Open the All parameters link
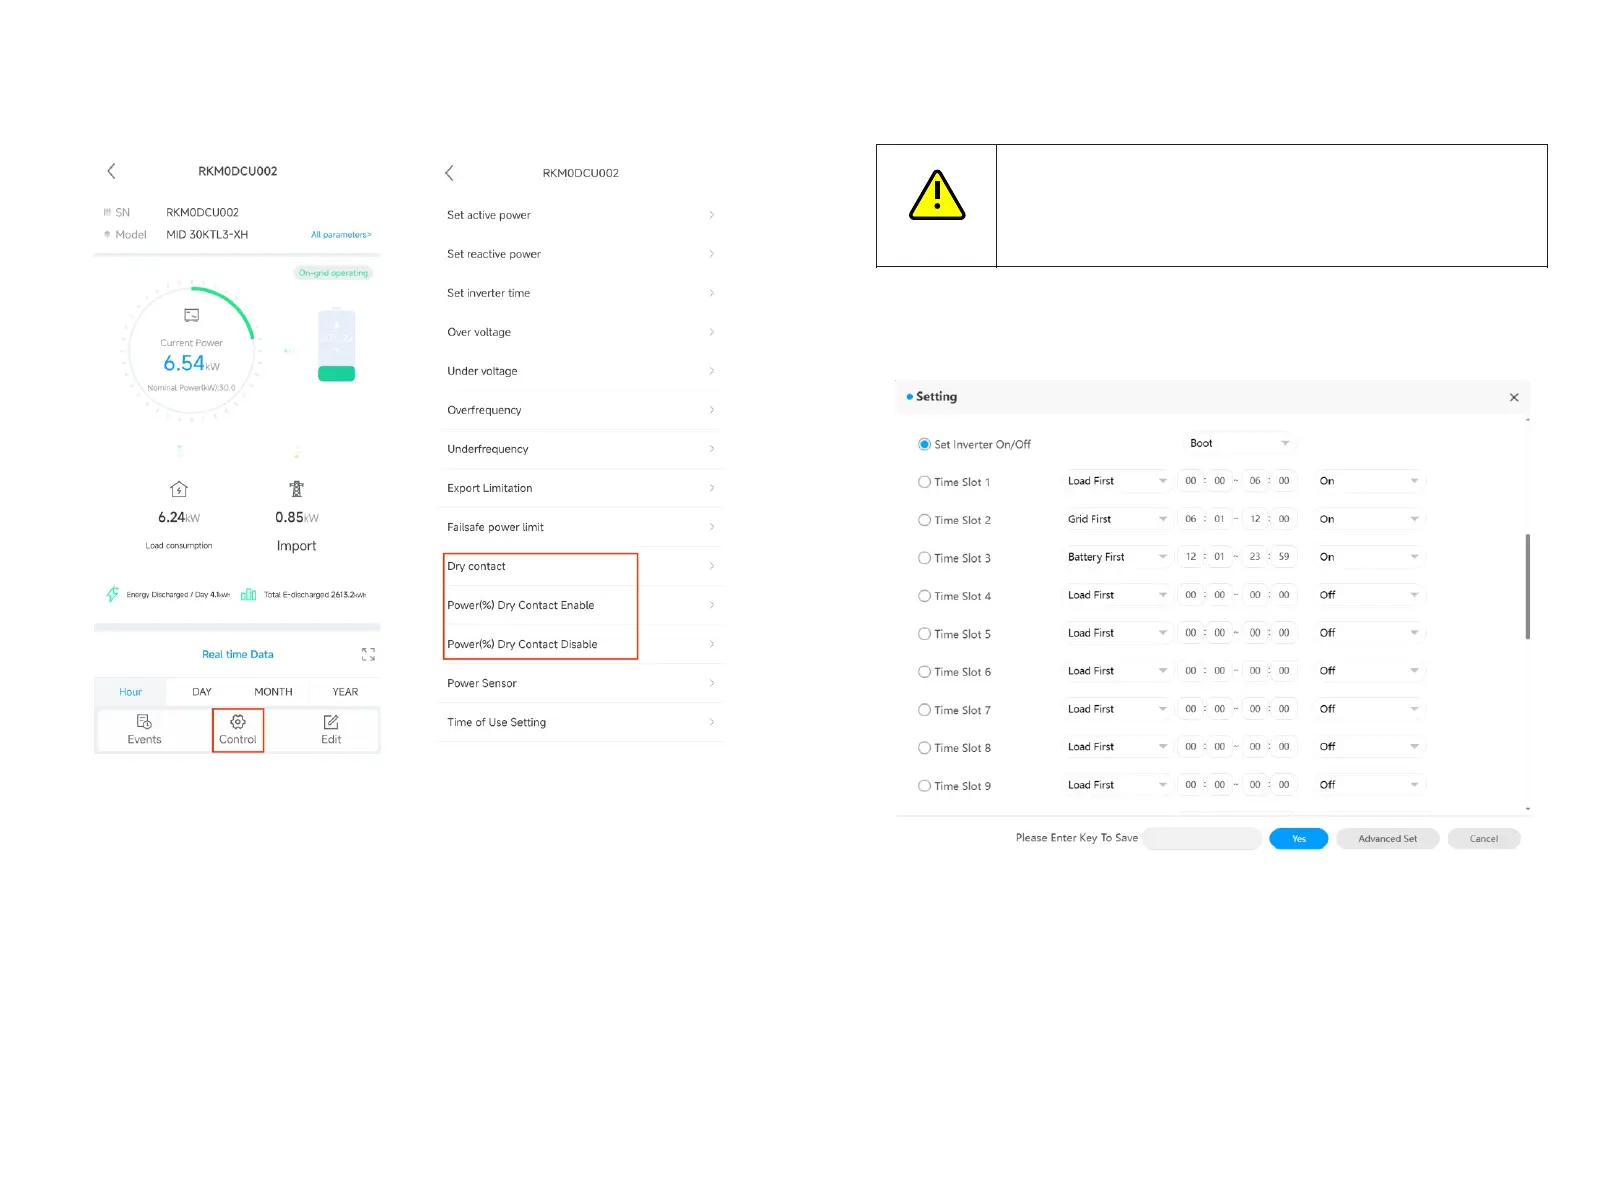 tap(341, 235)
